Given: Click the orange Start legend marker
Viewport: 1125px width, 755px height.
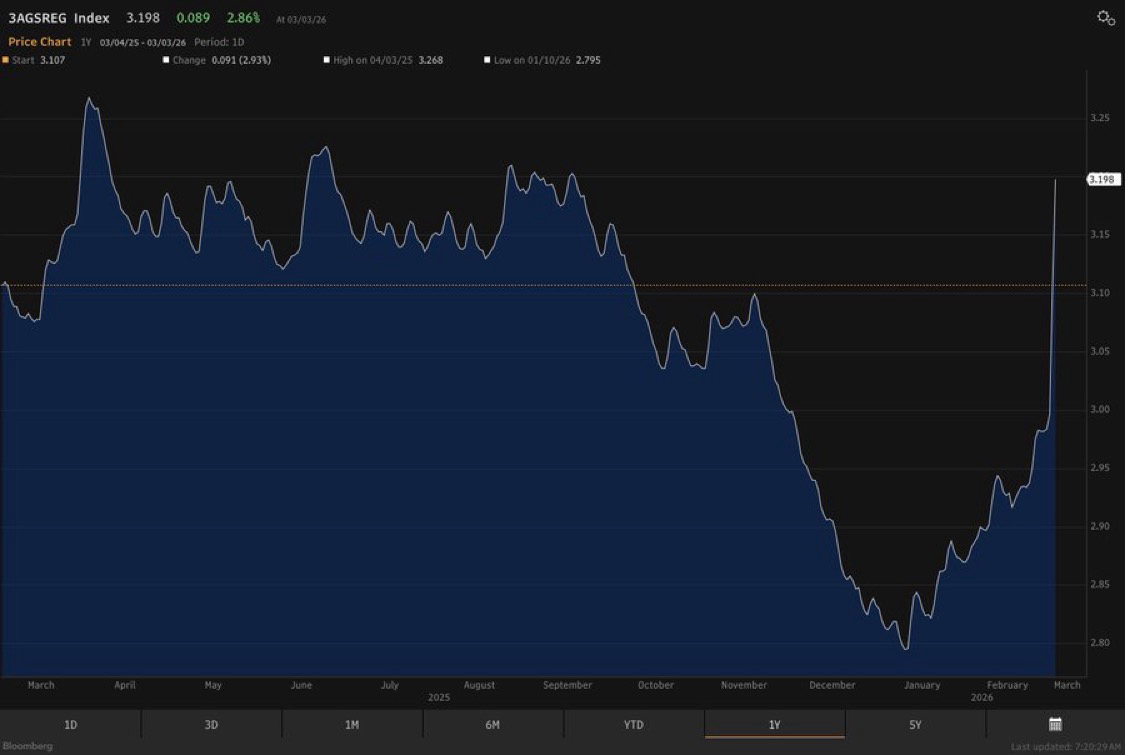Looking at the screenshot, I should coord(5,60).
